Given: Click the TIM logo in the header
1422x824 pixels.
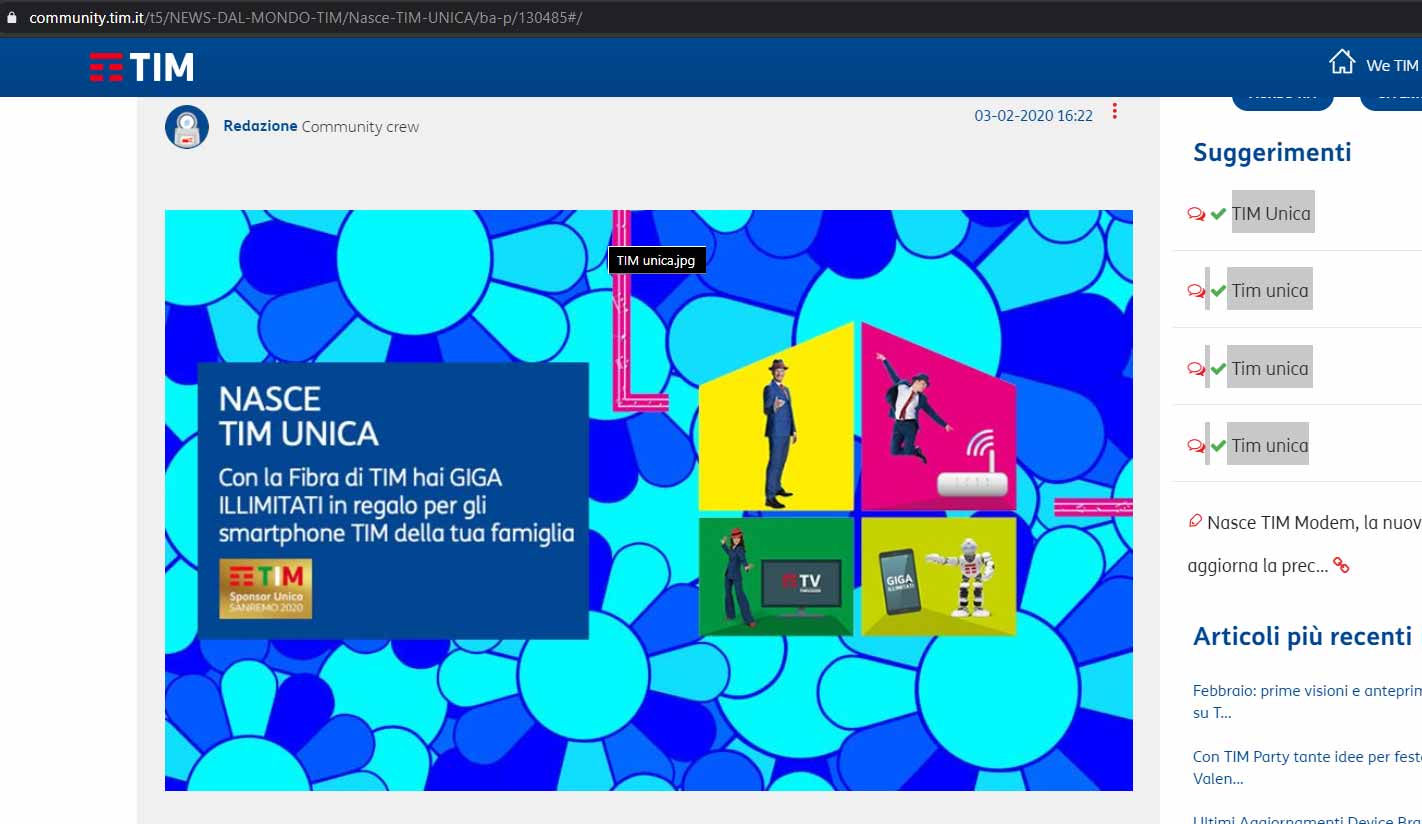Looking at the screenshot, I should (141, 67).
